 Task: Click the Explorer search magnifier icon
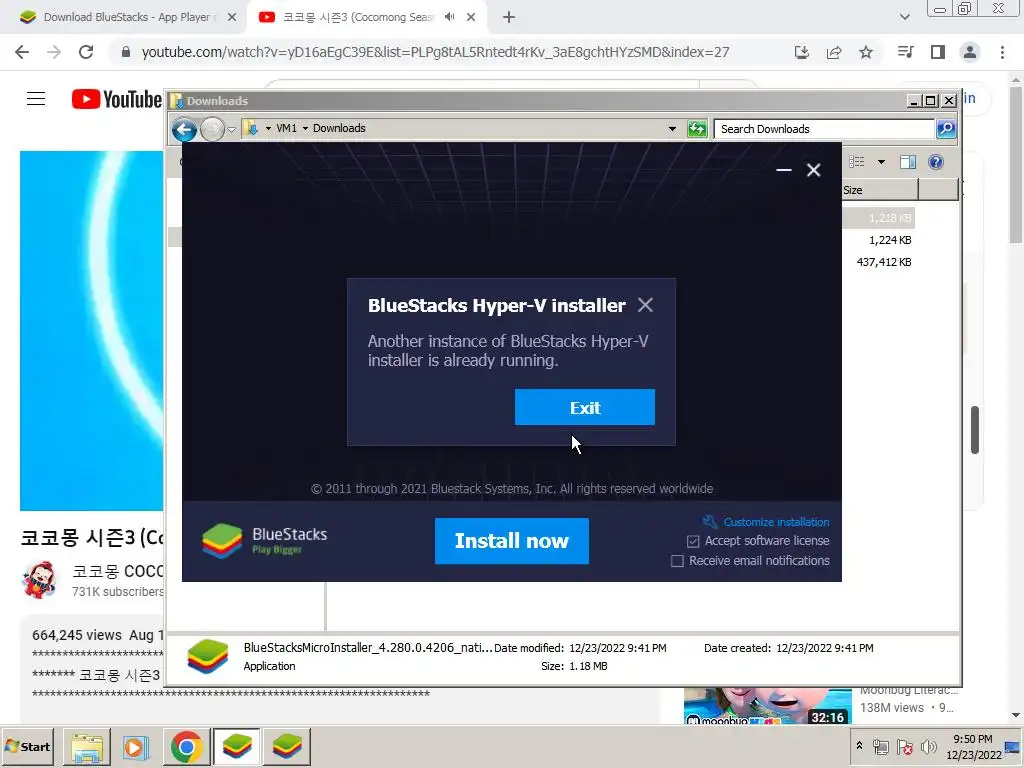point(946,129)
